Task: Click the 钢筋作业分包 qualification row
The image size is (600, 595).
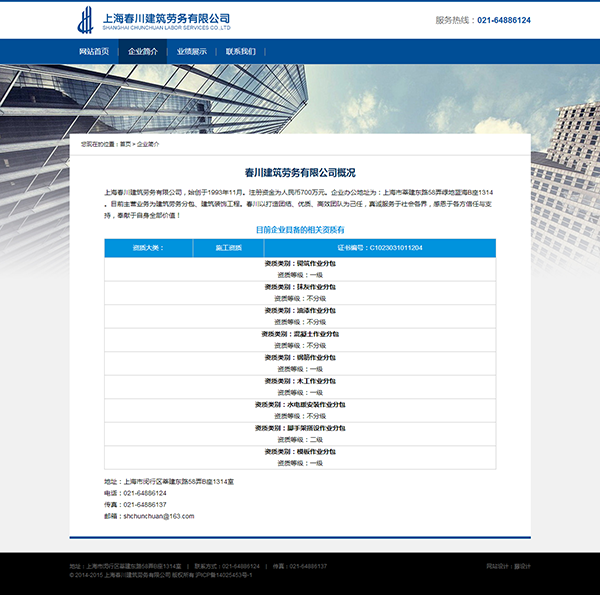Action: [300, 364]
